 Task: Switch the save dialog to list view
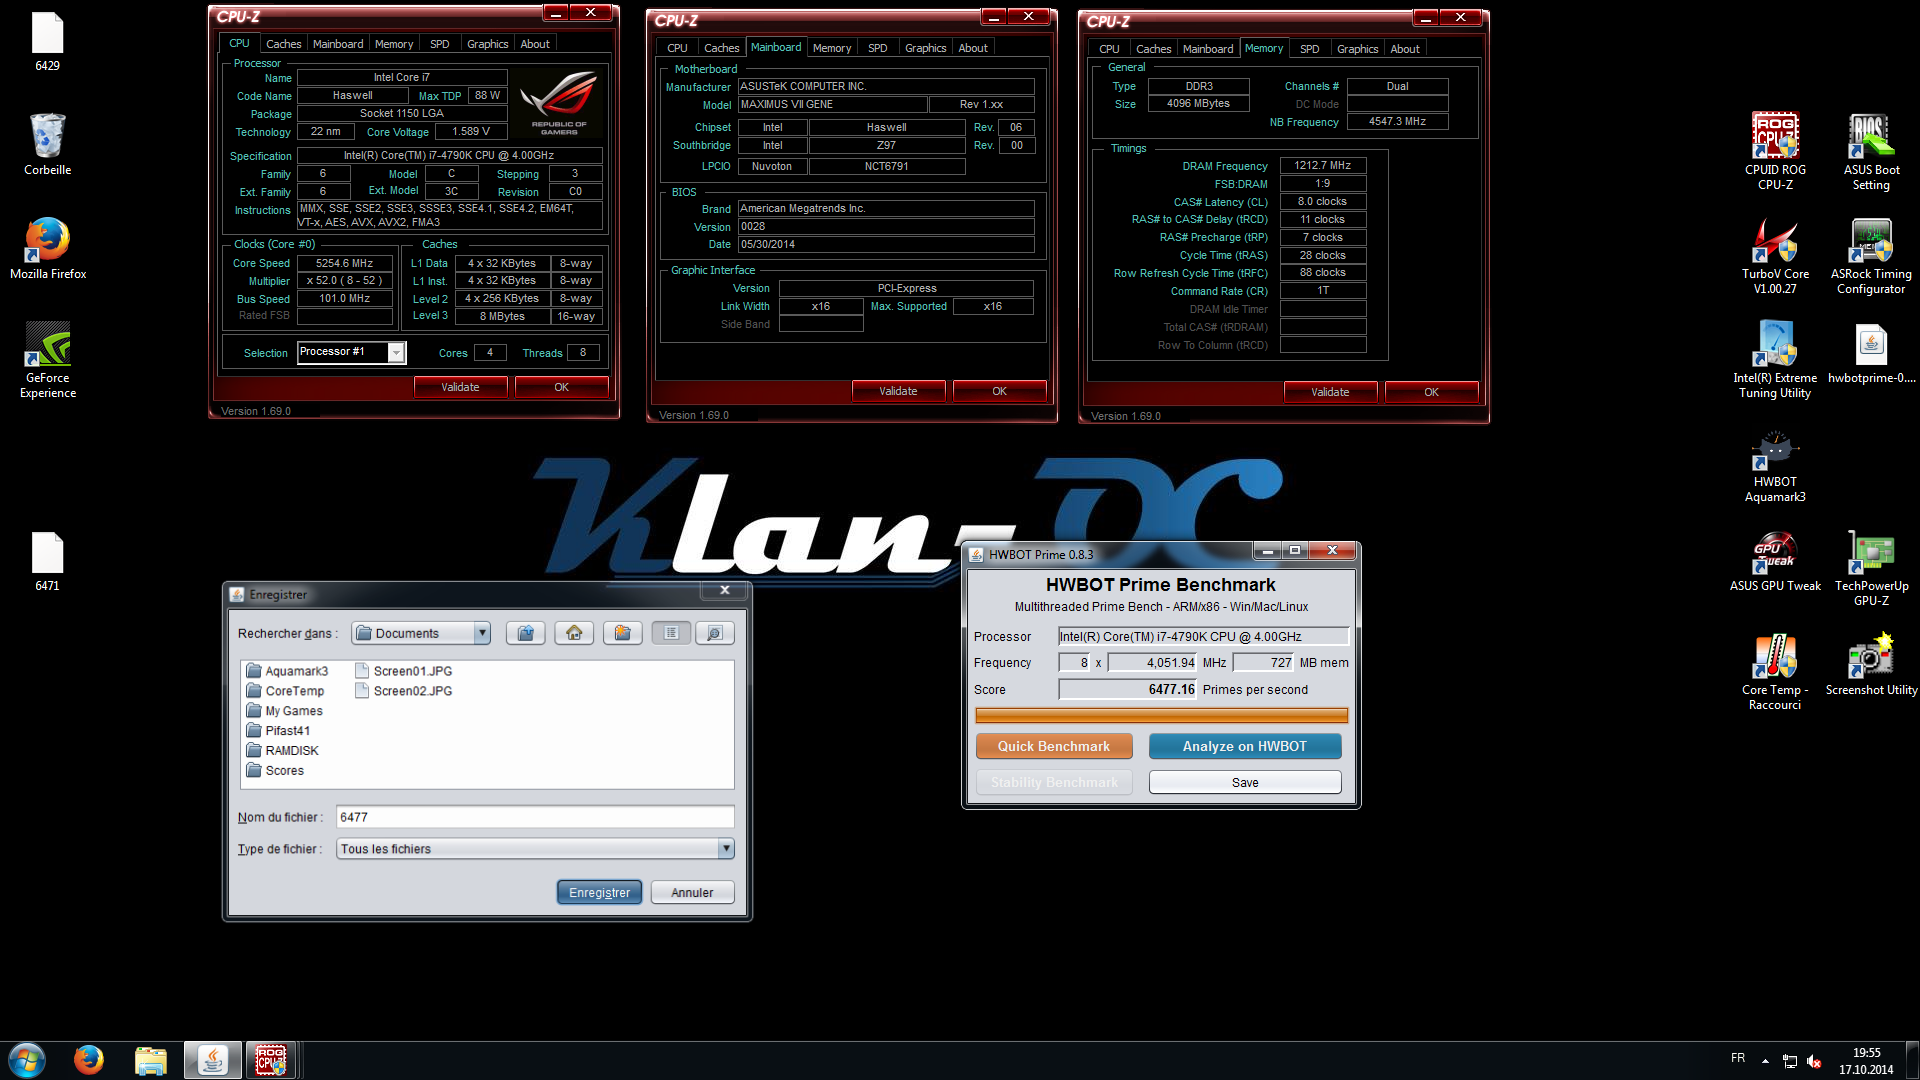click(671, 633)
